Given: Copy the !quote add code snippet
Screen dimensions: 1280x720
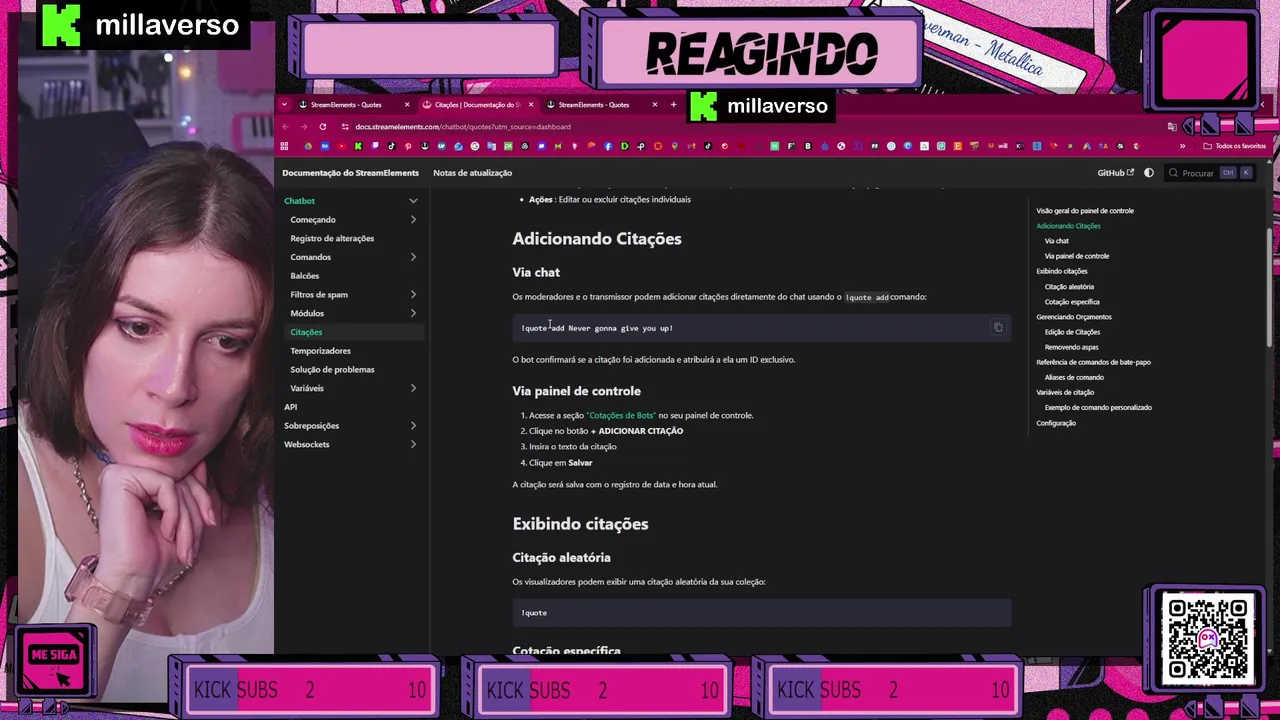Looking at the screenshot, I should (x=997, y=328).
